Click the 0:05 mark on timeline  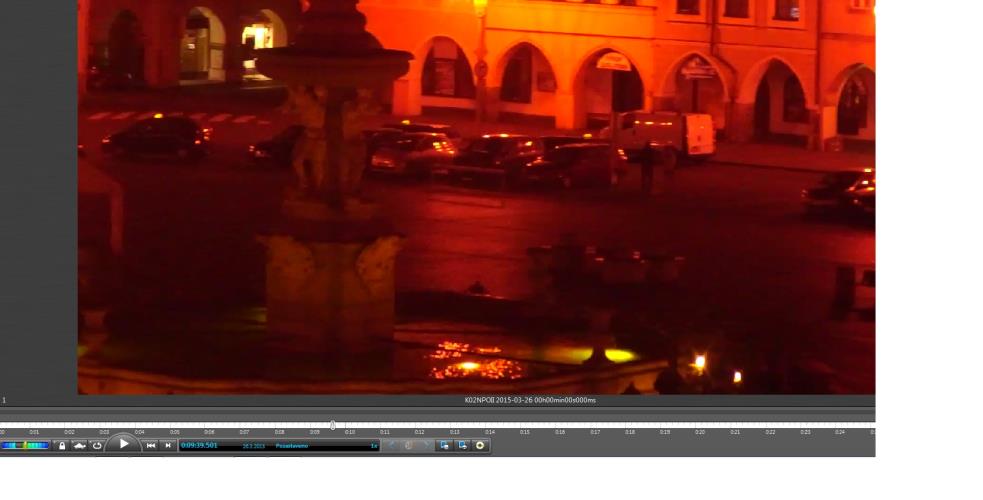175,432
